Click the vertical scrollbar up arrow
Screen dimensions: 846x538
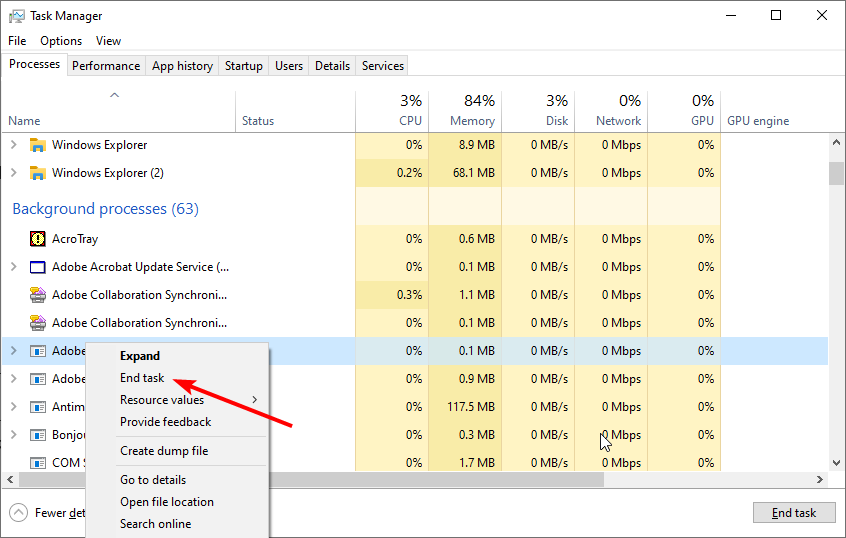pyautogui.click(x=836, y=142)
